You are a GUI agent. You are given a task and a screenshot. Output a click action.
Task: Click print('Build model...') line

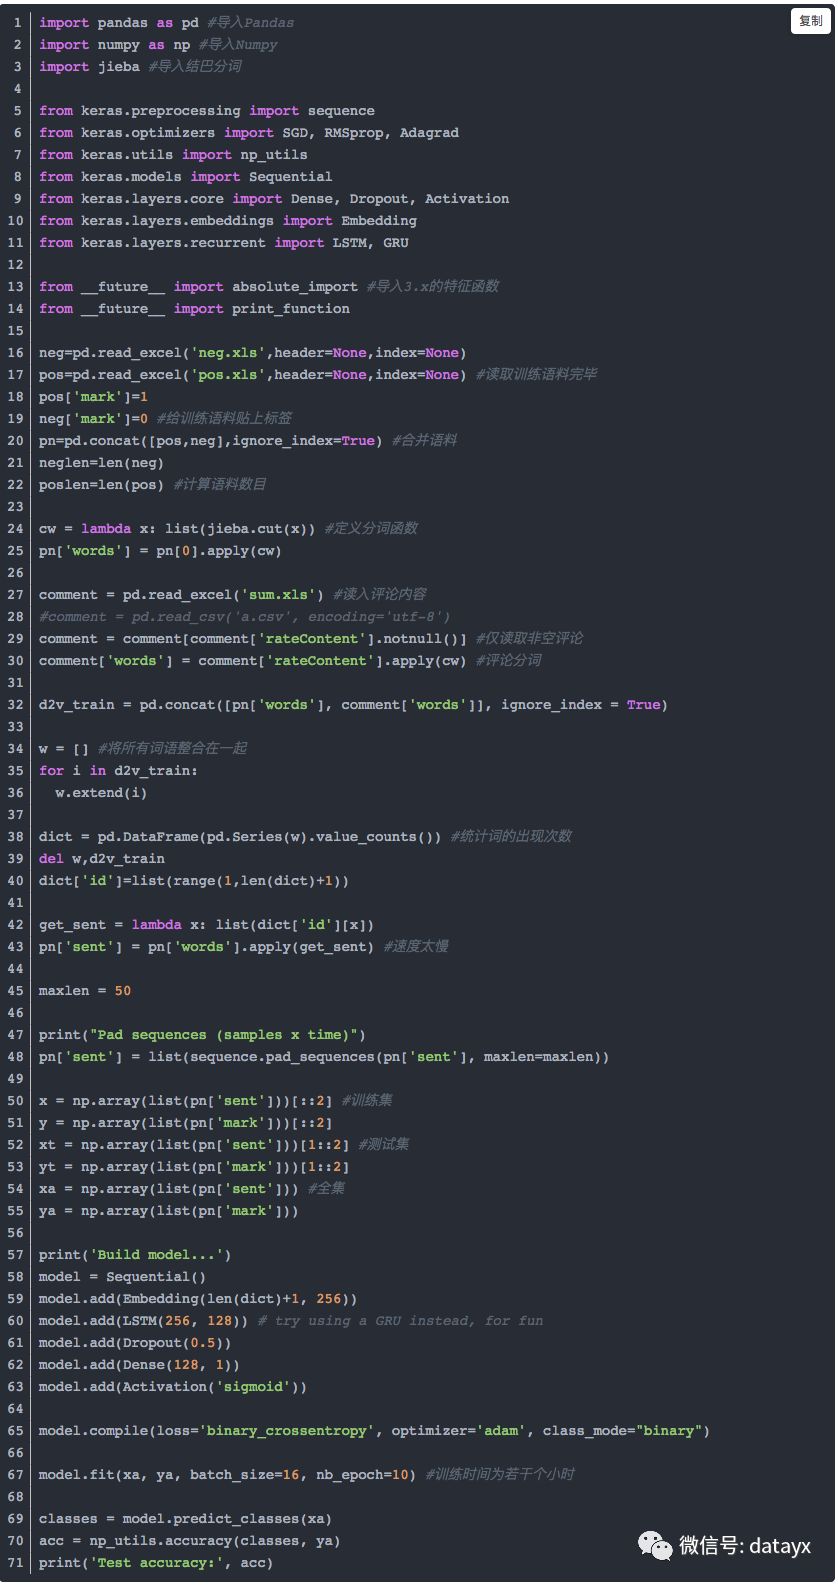coord(135,1254)
